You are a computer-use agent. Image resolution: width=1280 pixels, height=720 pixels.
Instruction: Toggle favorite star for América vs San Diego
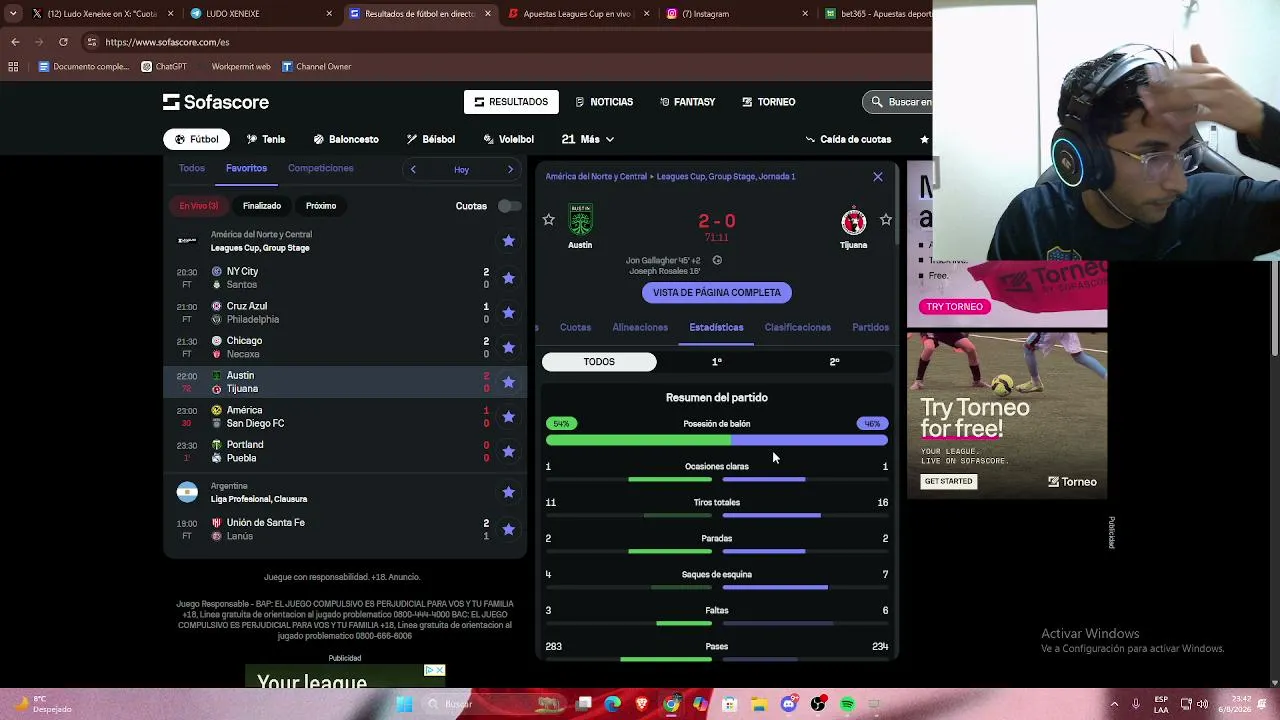(x=508, y=417)
